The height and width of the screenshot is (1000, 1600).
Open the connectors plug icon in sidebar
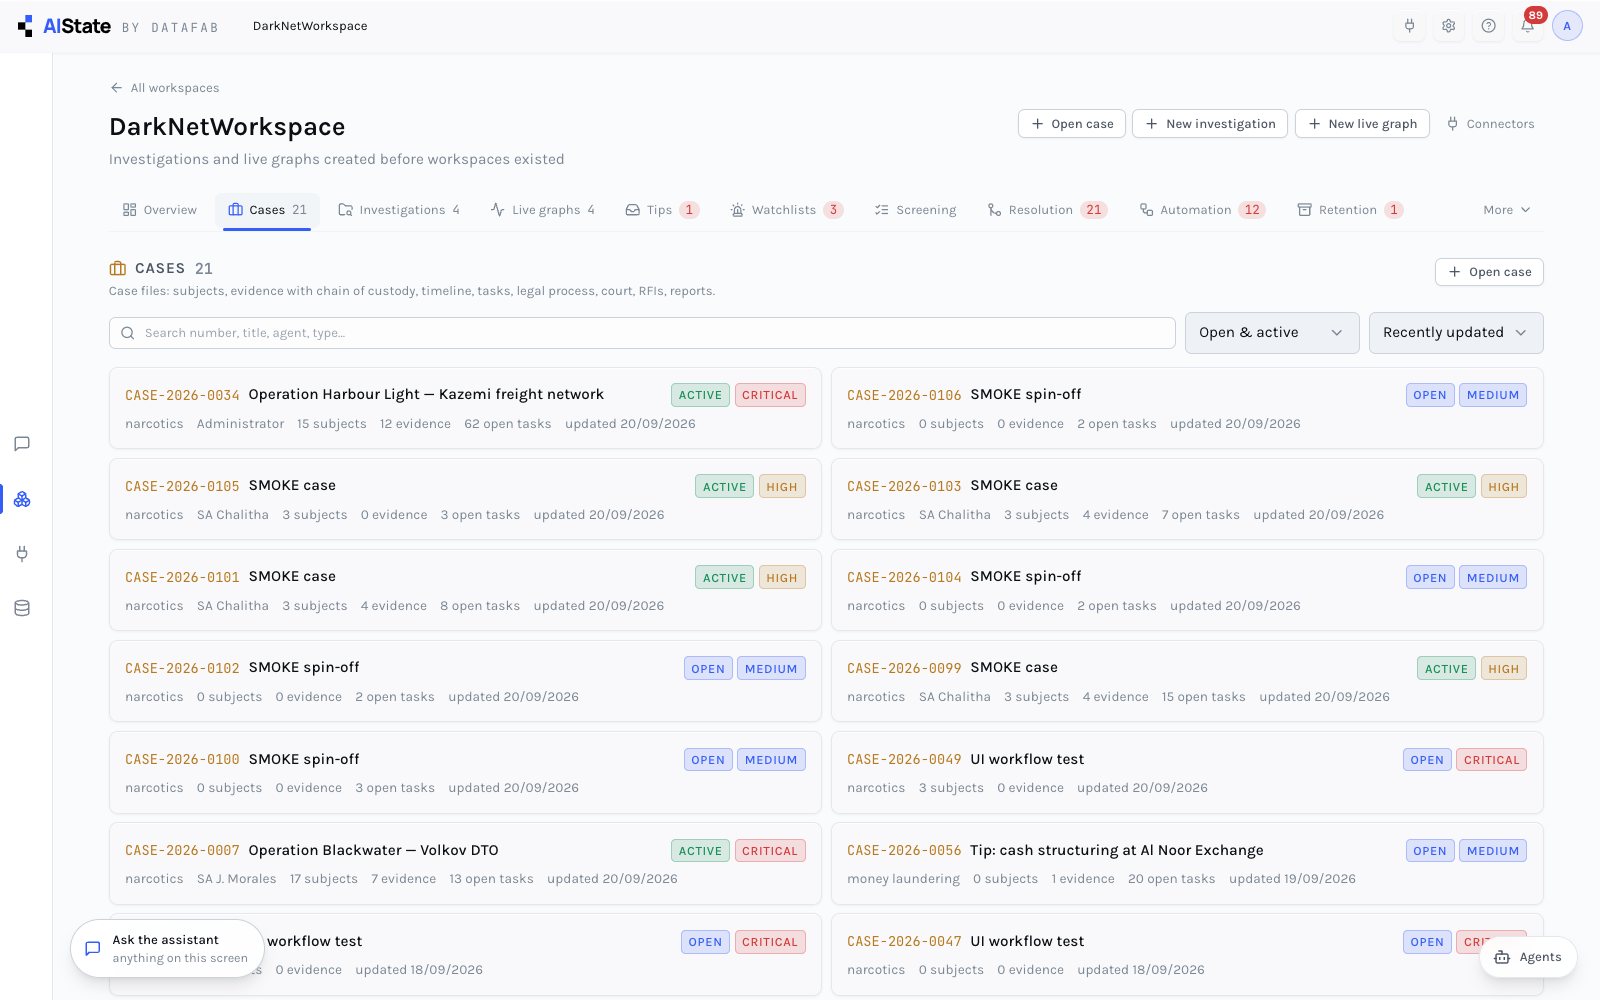tap(22, 553)
